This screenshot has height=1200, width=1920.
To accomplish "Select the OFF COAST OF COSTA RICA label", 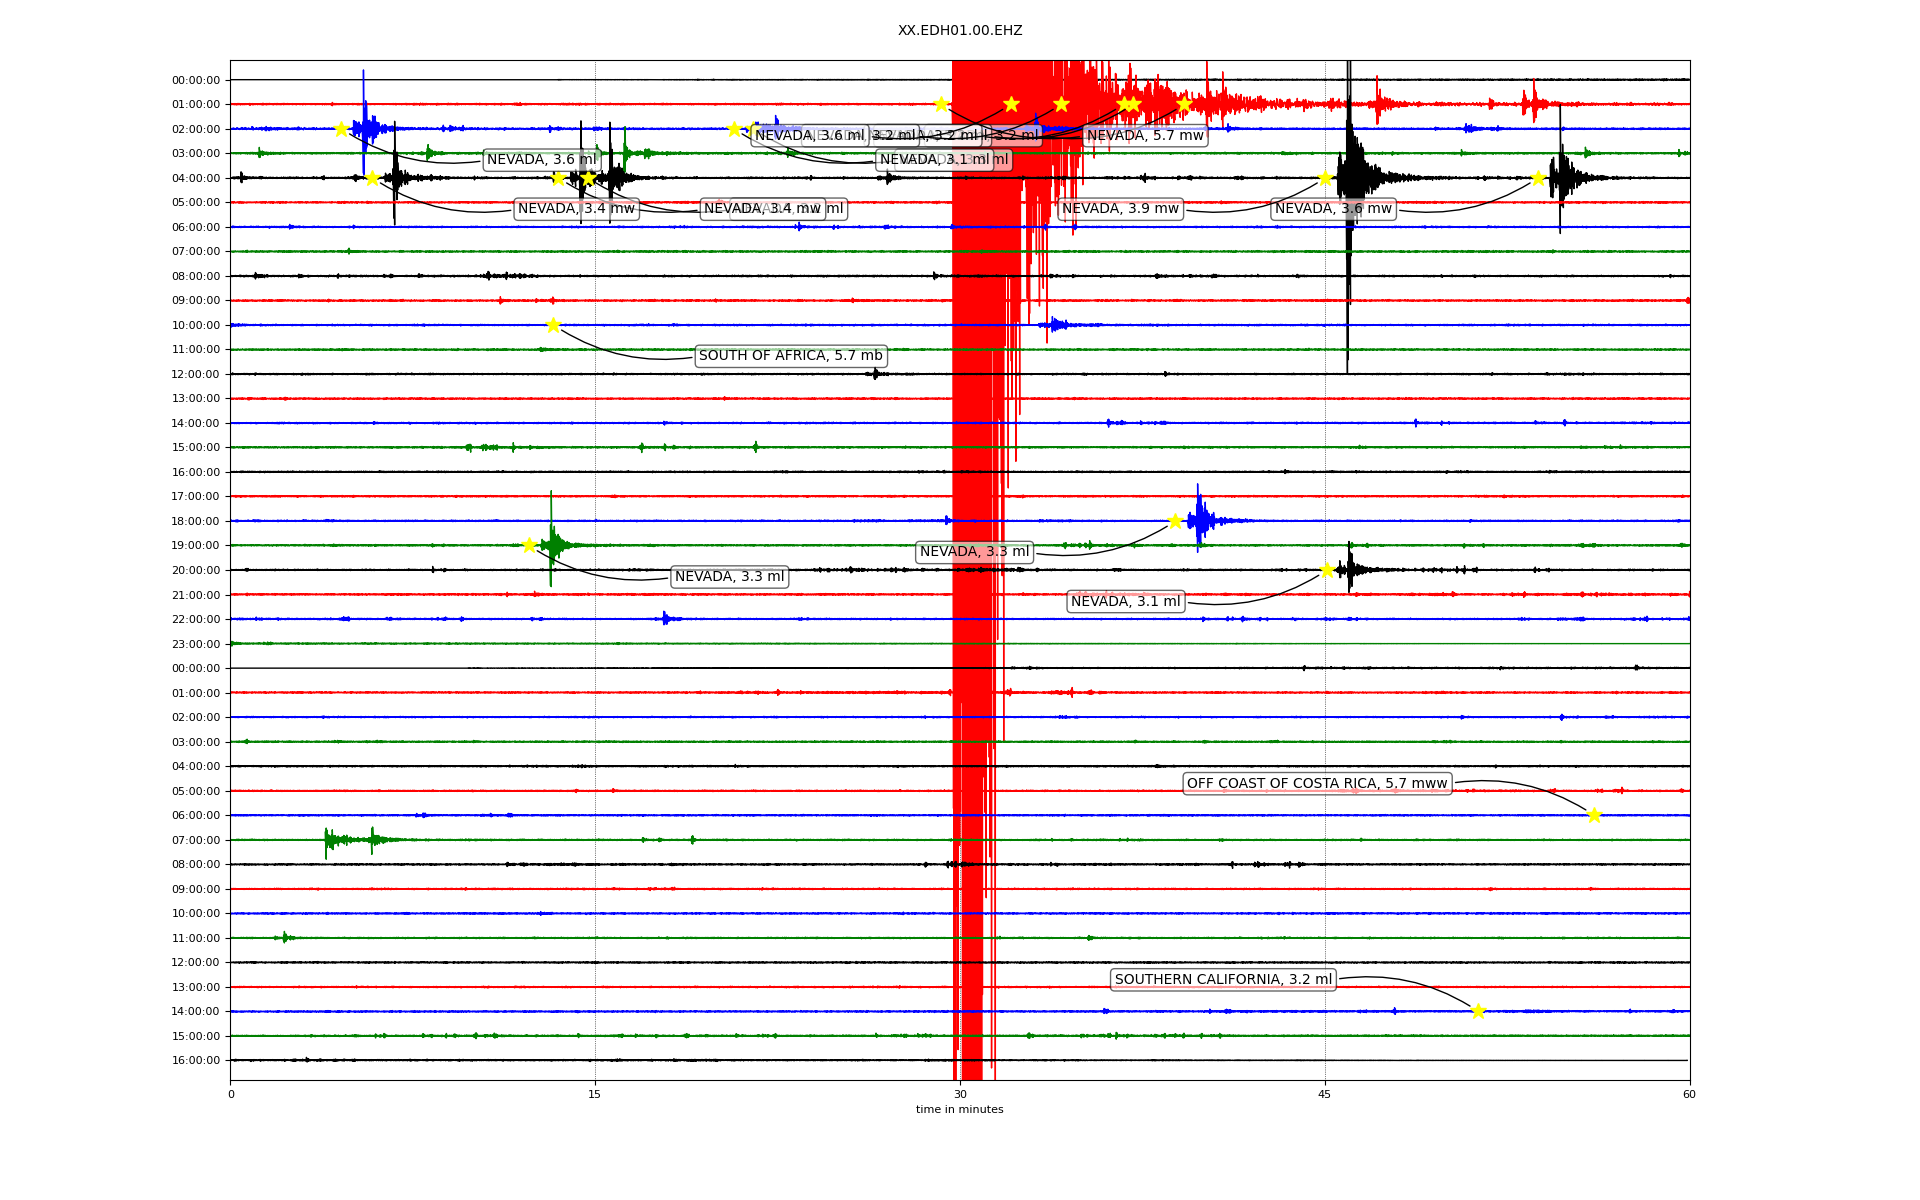I will pos(1316,784).
